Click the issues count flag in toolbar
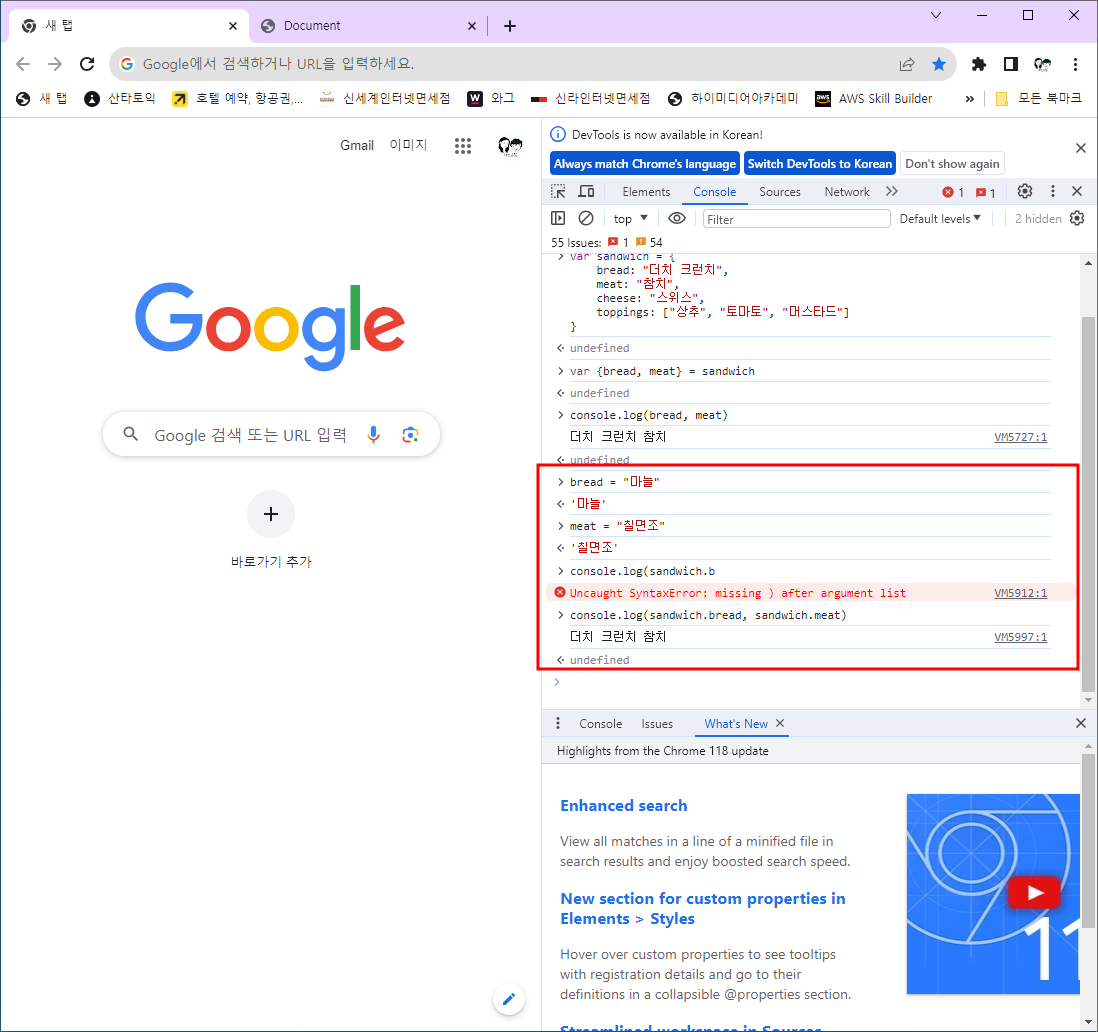The height and width of the screenshot is (1032, 1098). (985, 192)
